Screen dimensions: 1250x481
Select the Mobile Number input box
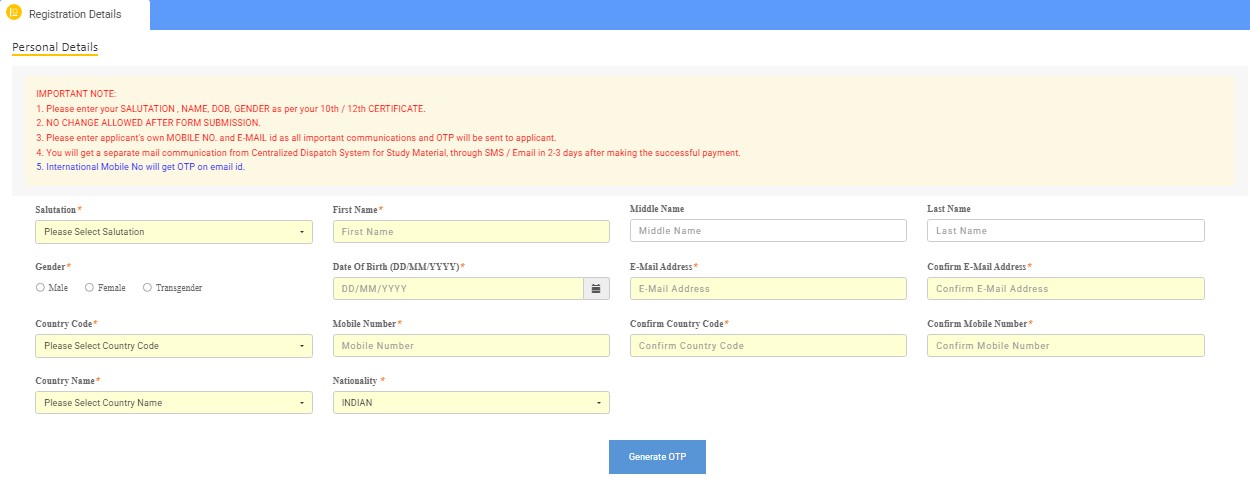click(x=470, y=346)
